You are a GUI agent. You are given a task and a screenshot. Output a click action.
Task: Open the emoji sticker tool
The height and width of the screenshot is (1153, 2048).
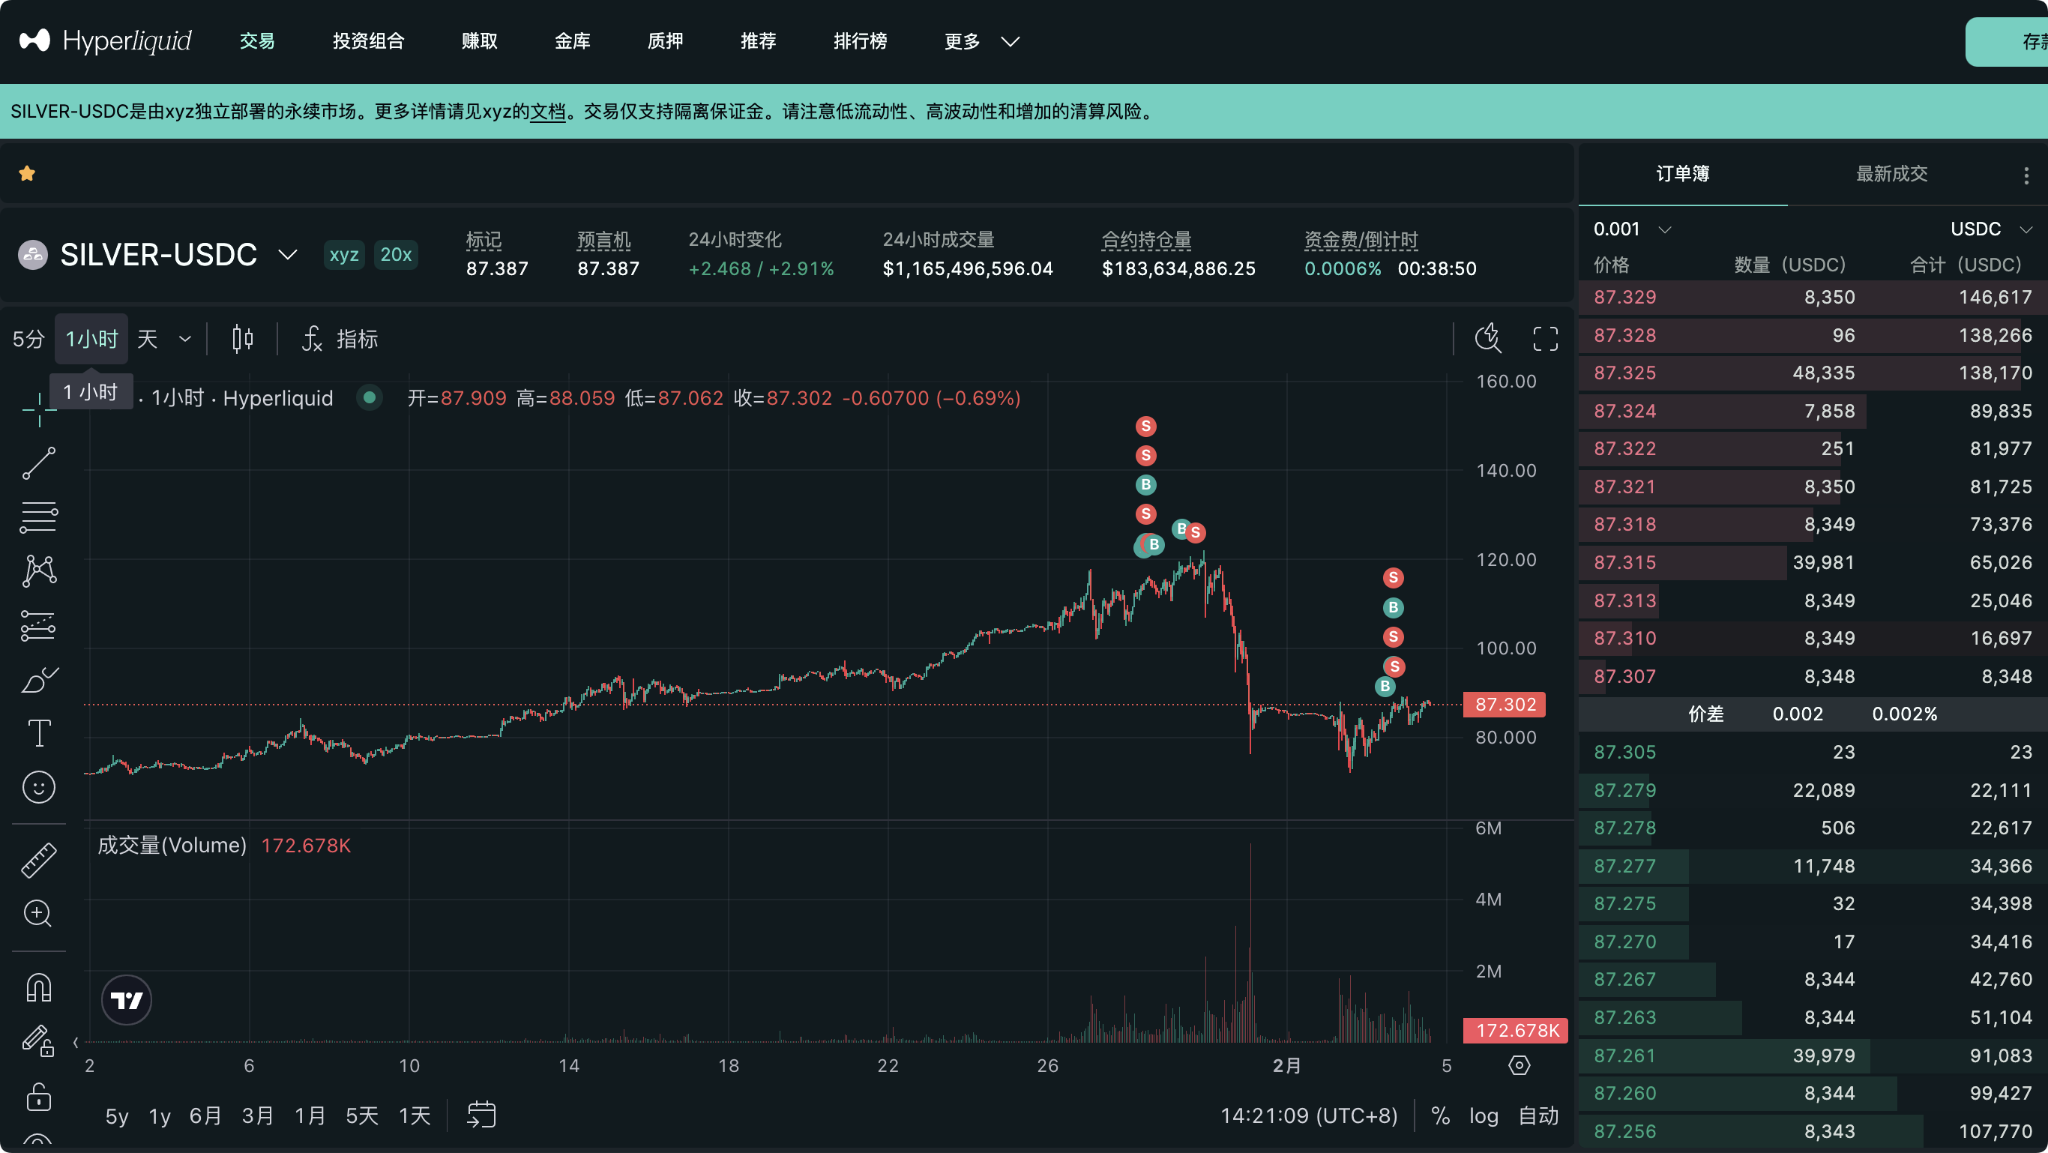click(38, 787)
